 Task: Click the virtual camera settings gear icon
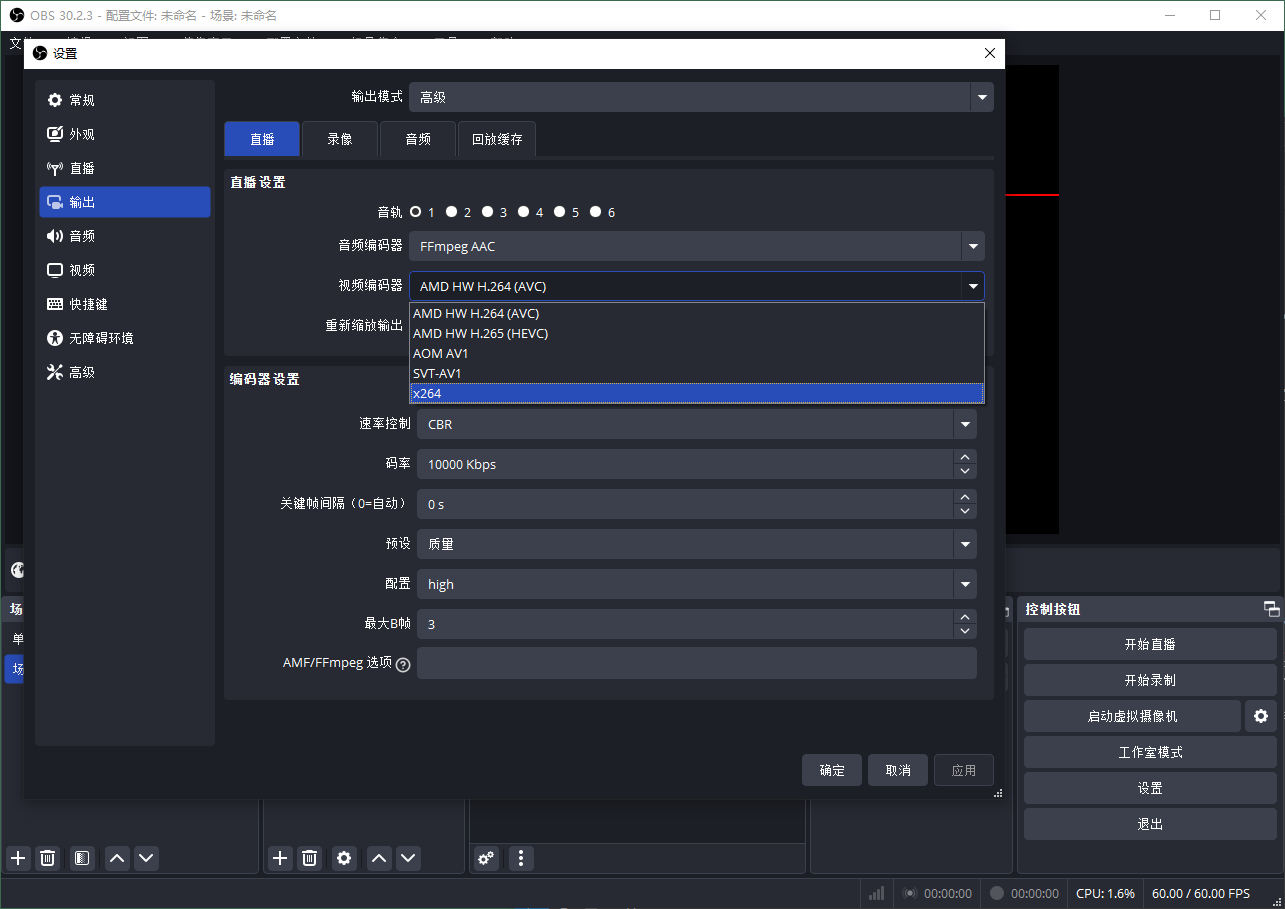pos(1260,716)
